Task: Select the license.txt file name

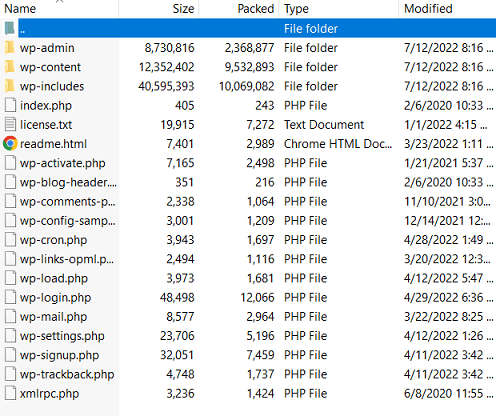Action: coord(46,125)
